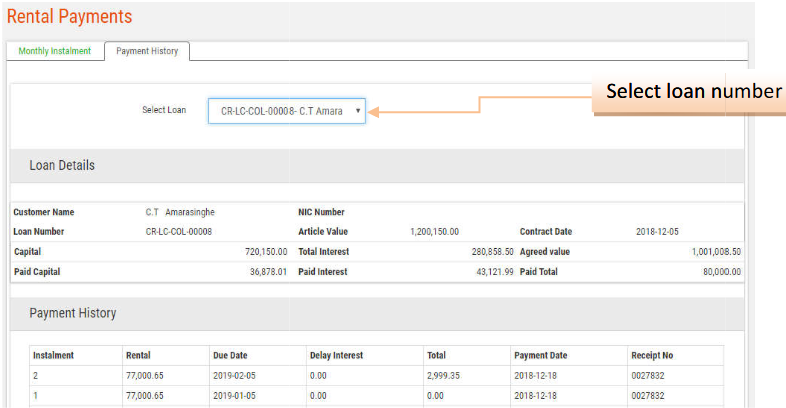Click loan number value CR-LC-COL-00008 in Loan Details

click(179, 232)
